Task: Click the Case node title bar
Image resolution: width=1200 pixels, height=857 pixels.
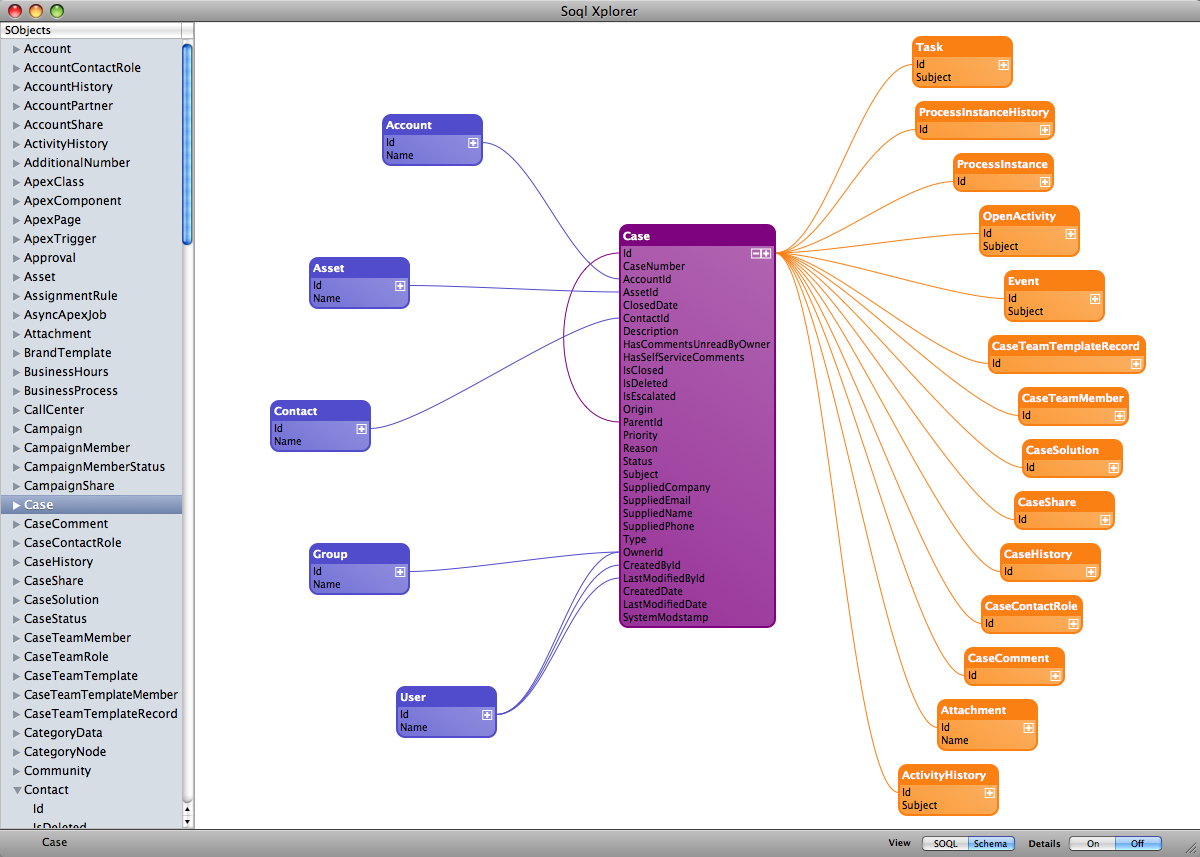Action: pyautogui.click(x=697, y=236)
